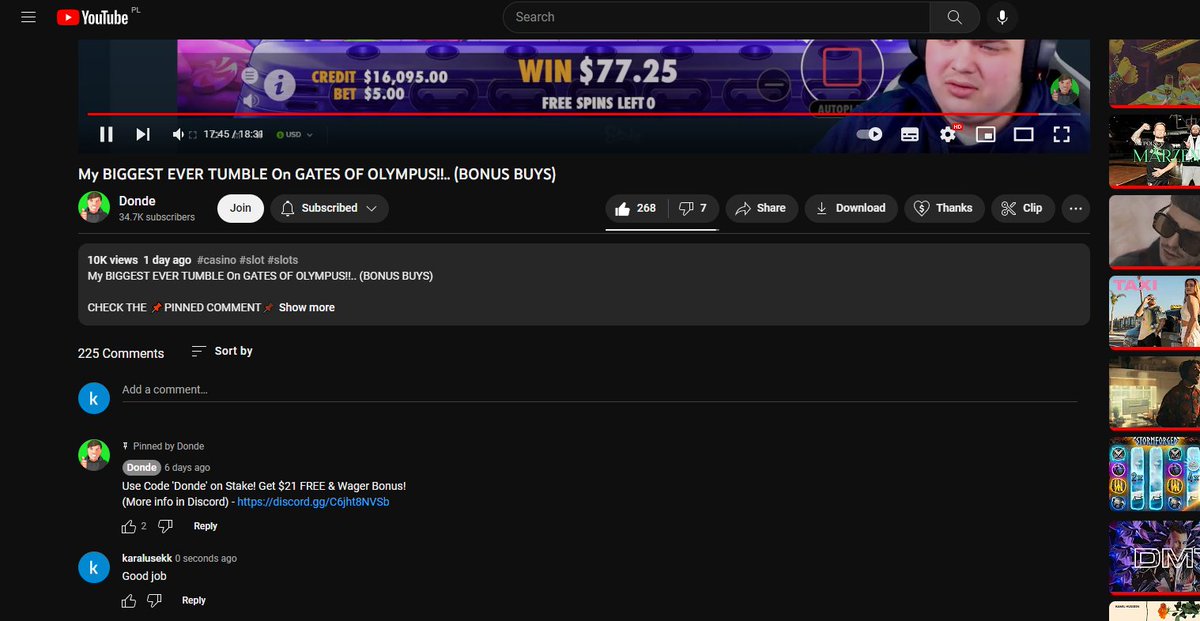Toggle subtitles closed captions button

[x=910, y=134]
